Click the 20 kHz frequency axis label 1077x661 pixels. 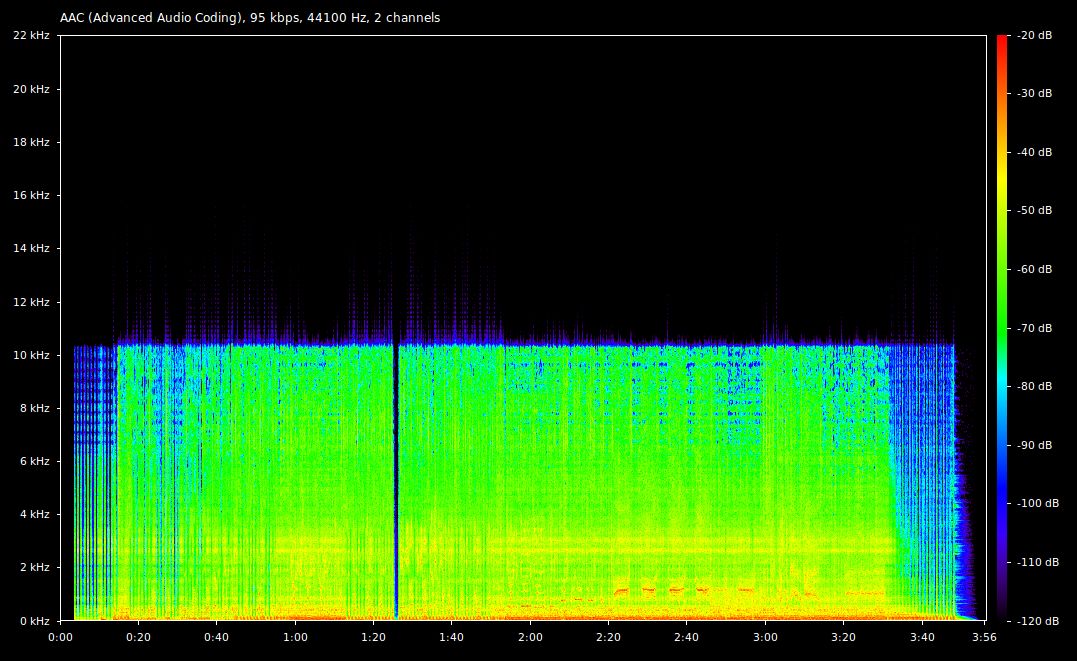[32, 89]
